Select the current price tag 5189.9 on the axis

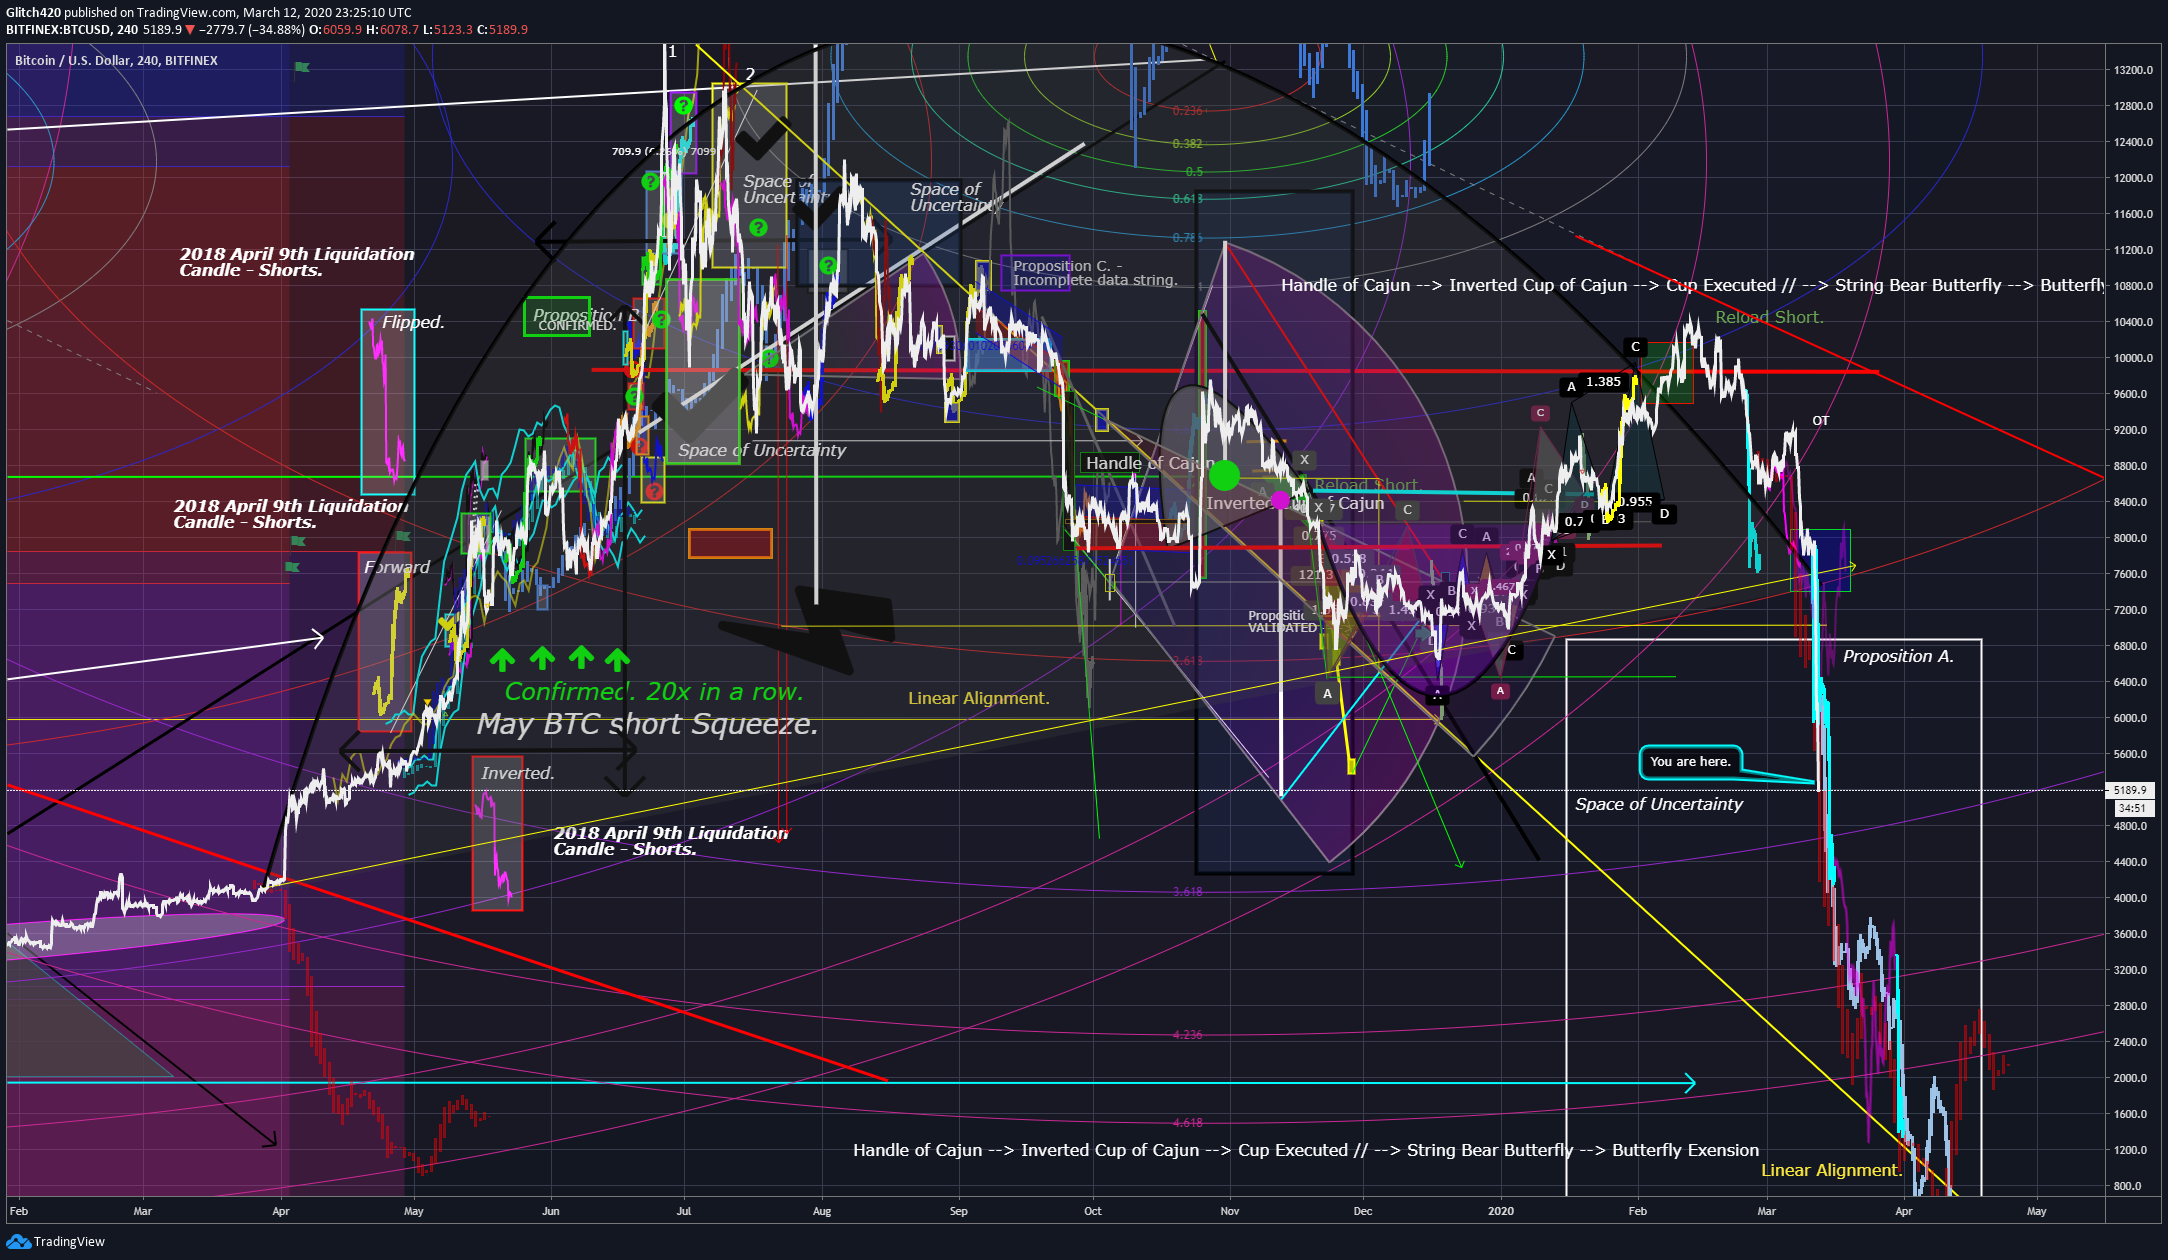(2131, 790)
